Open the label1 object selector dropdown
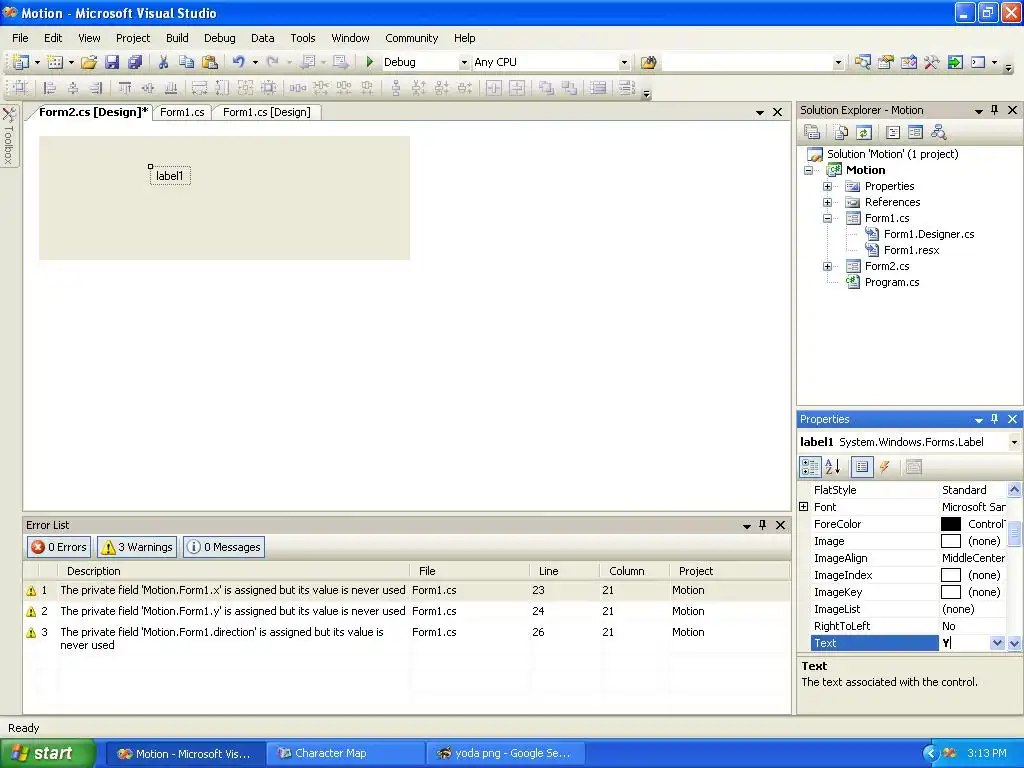Image resolution: width=1024 pixels, height=768 pixels. [x=1014, y=442]
